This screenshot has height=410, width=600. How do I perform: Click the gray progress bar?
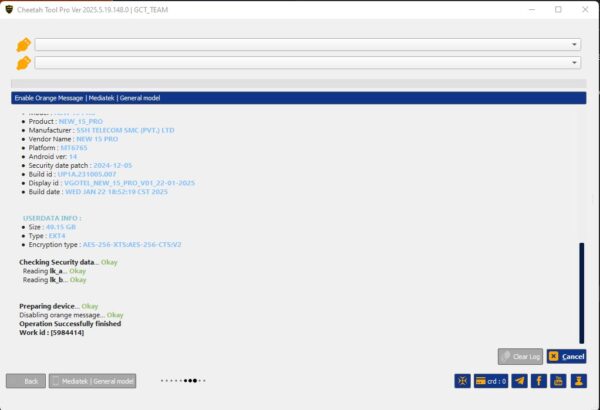point(298,83)
